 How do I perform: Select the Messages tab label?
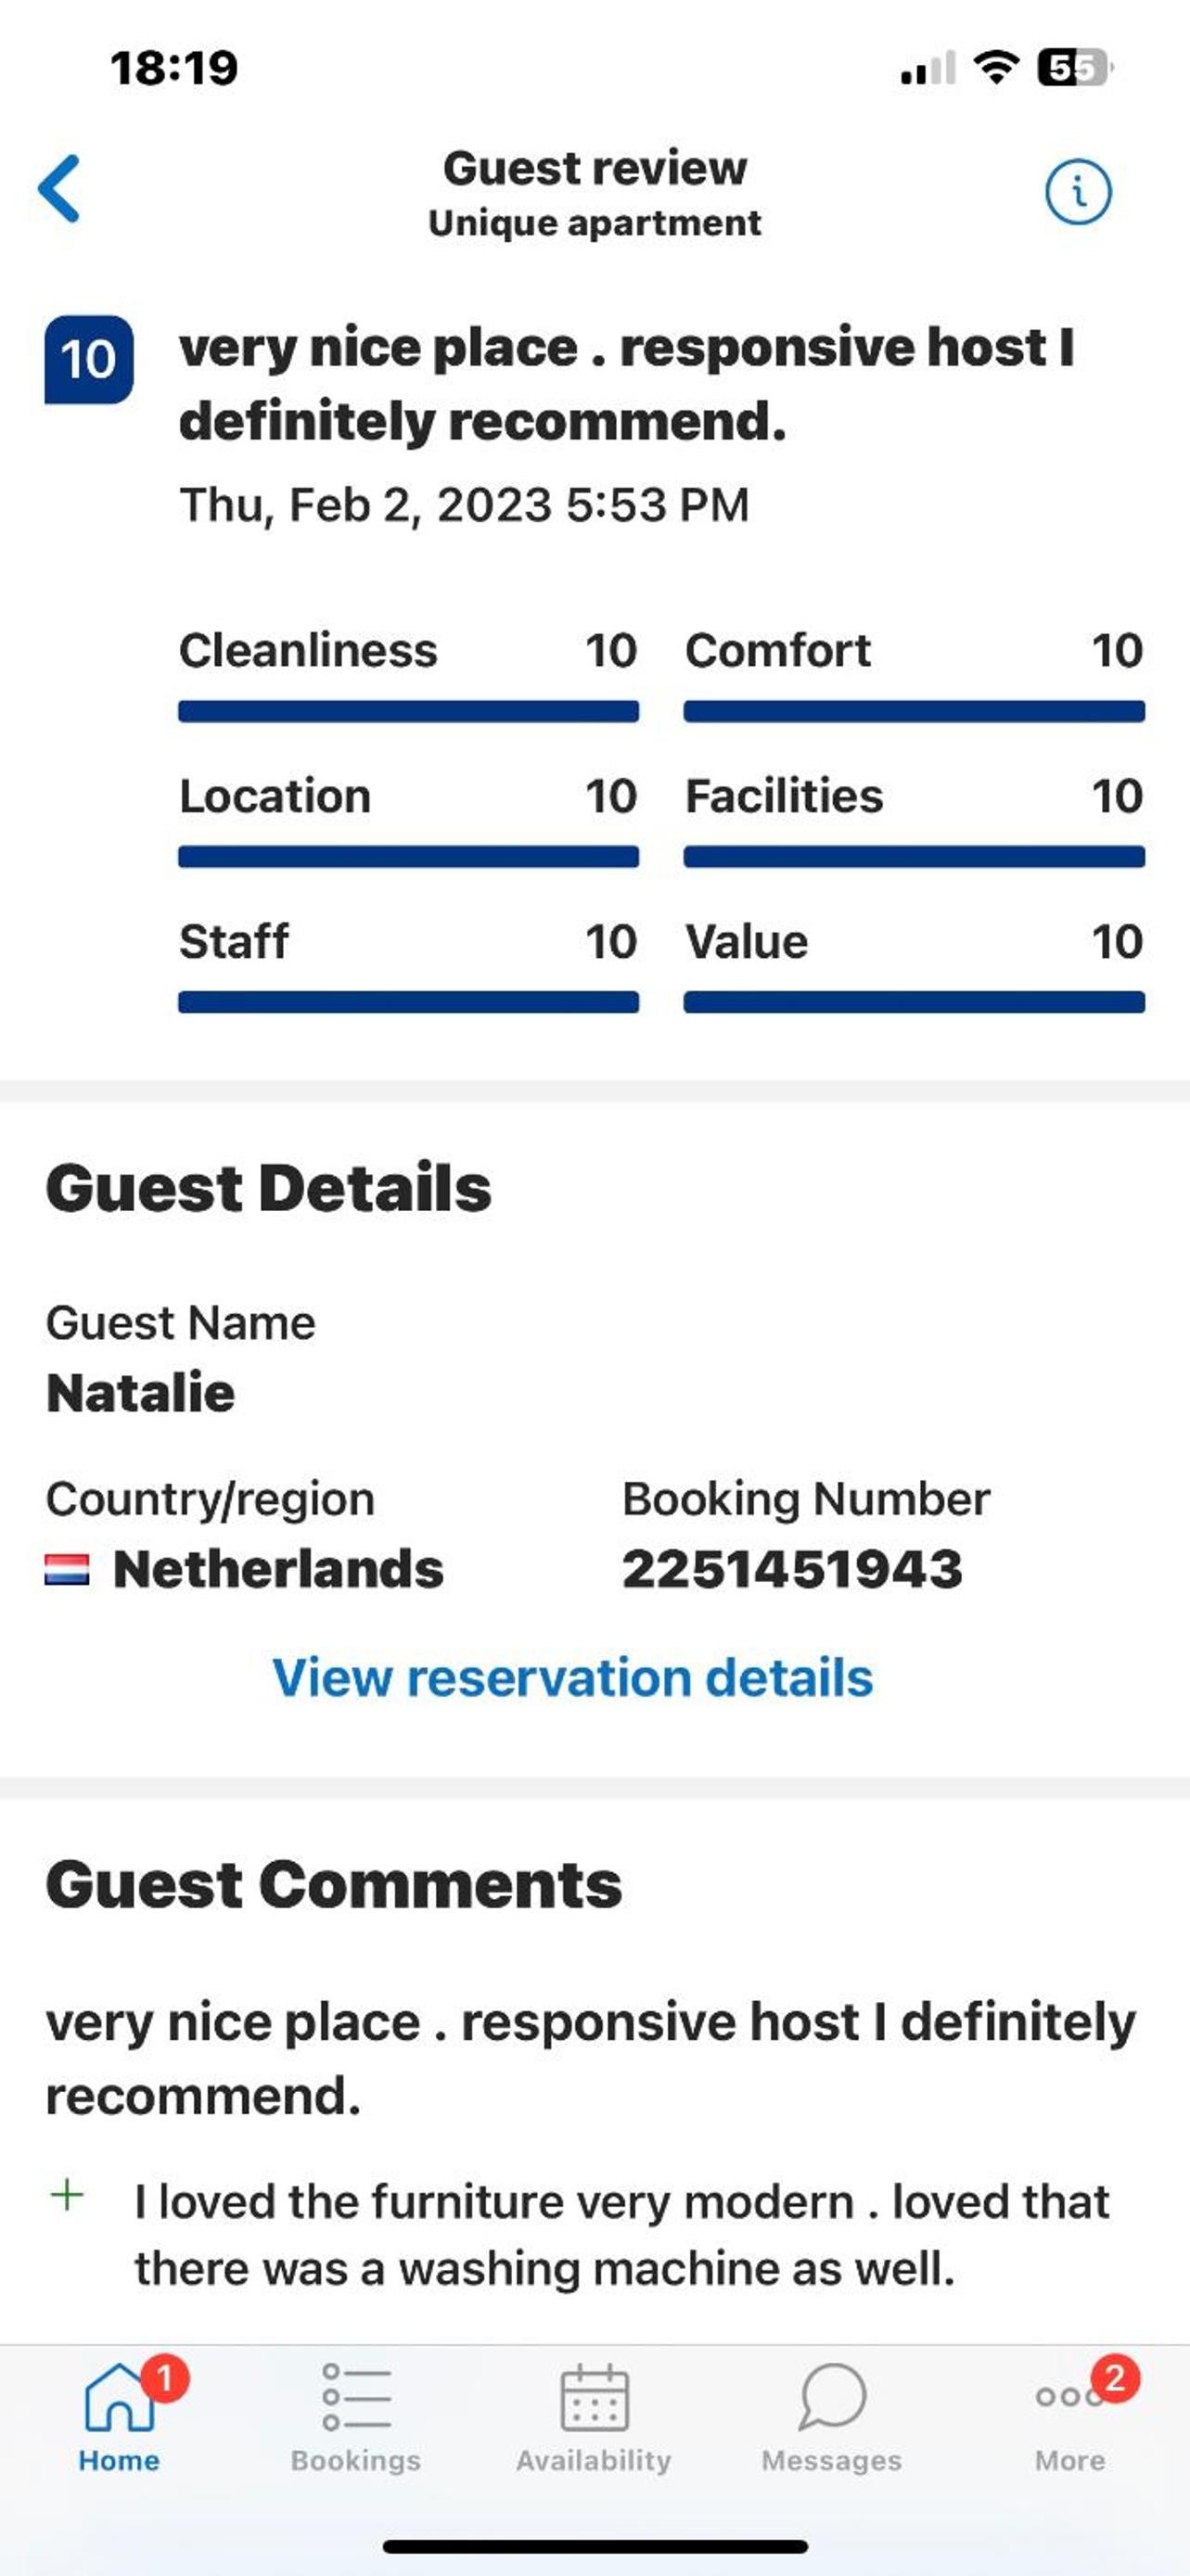pos(832,2460)
